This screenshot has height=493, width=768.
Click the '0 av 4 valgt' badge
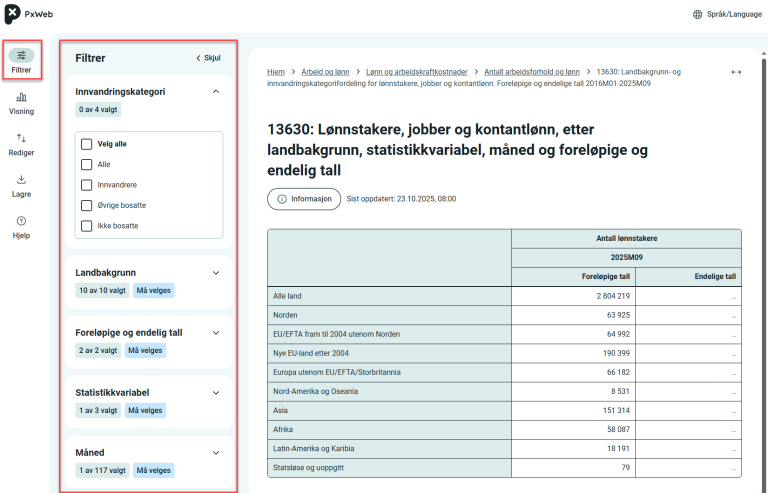coord(98,109)
